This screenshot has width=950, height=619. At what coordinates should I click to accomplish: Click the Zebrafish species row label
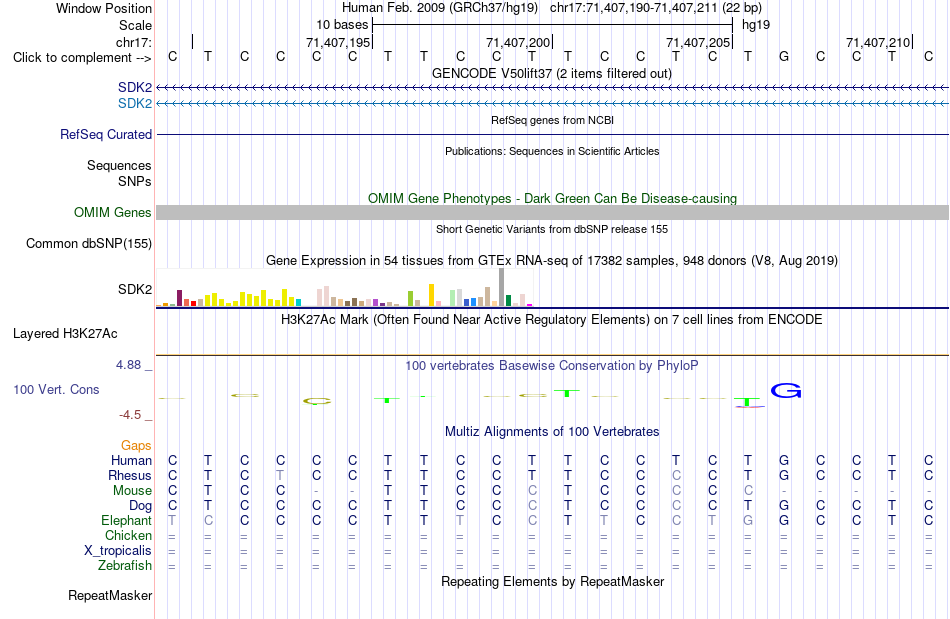(x=125, y=565)
